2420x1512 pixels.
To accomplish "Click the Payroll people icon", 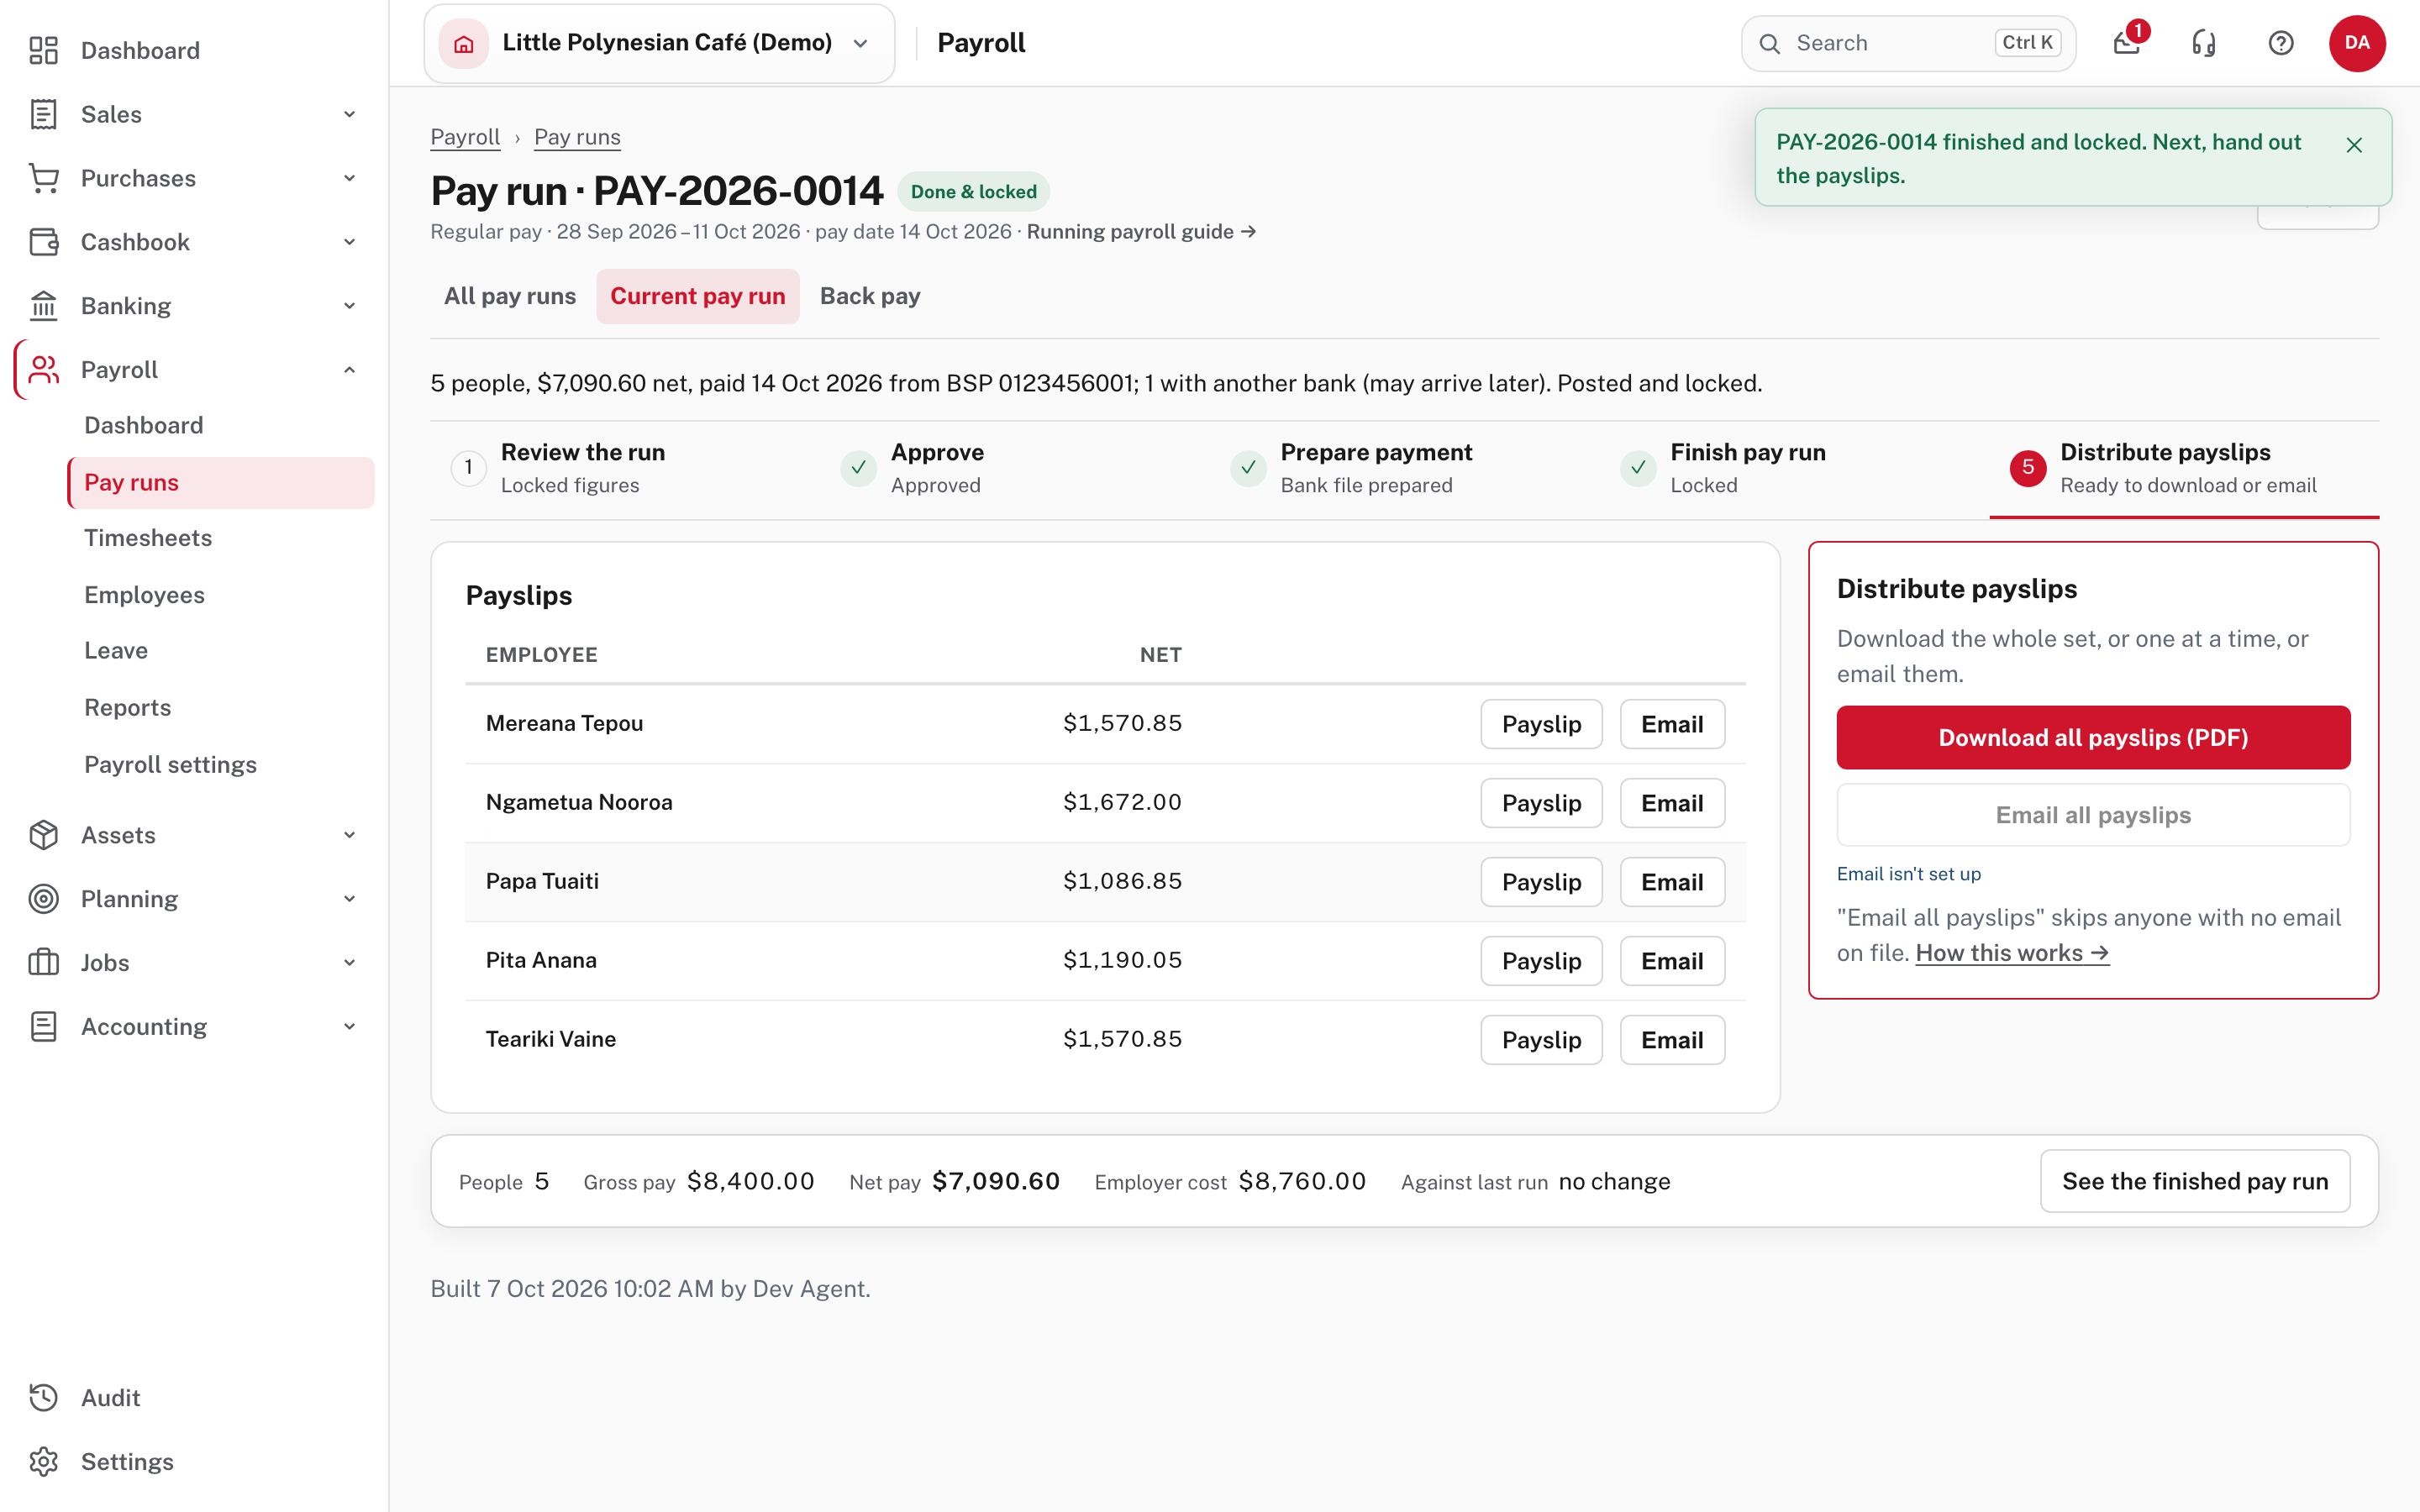I will (43, 370).
